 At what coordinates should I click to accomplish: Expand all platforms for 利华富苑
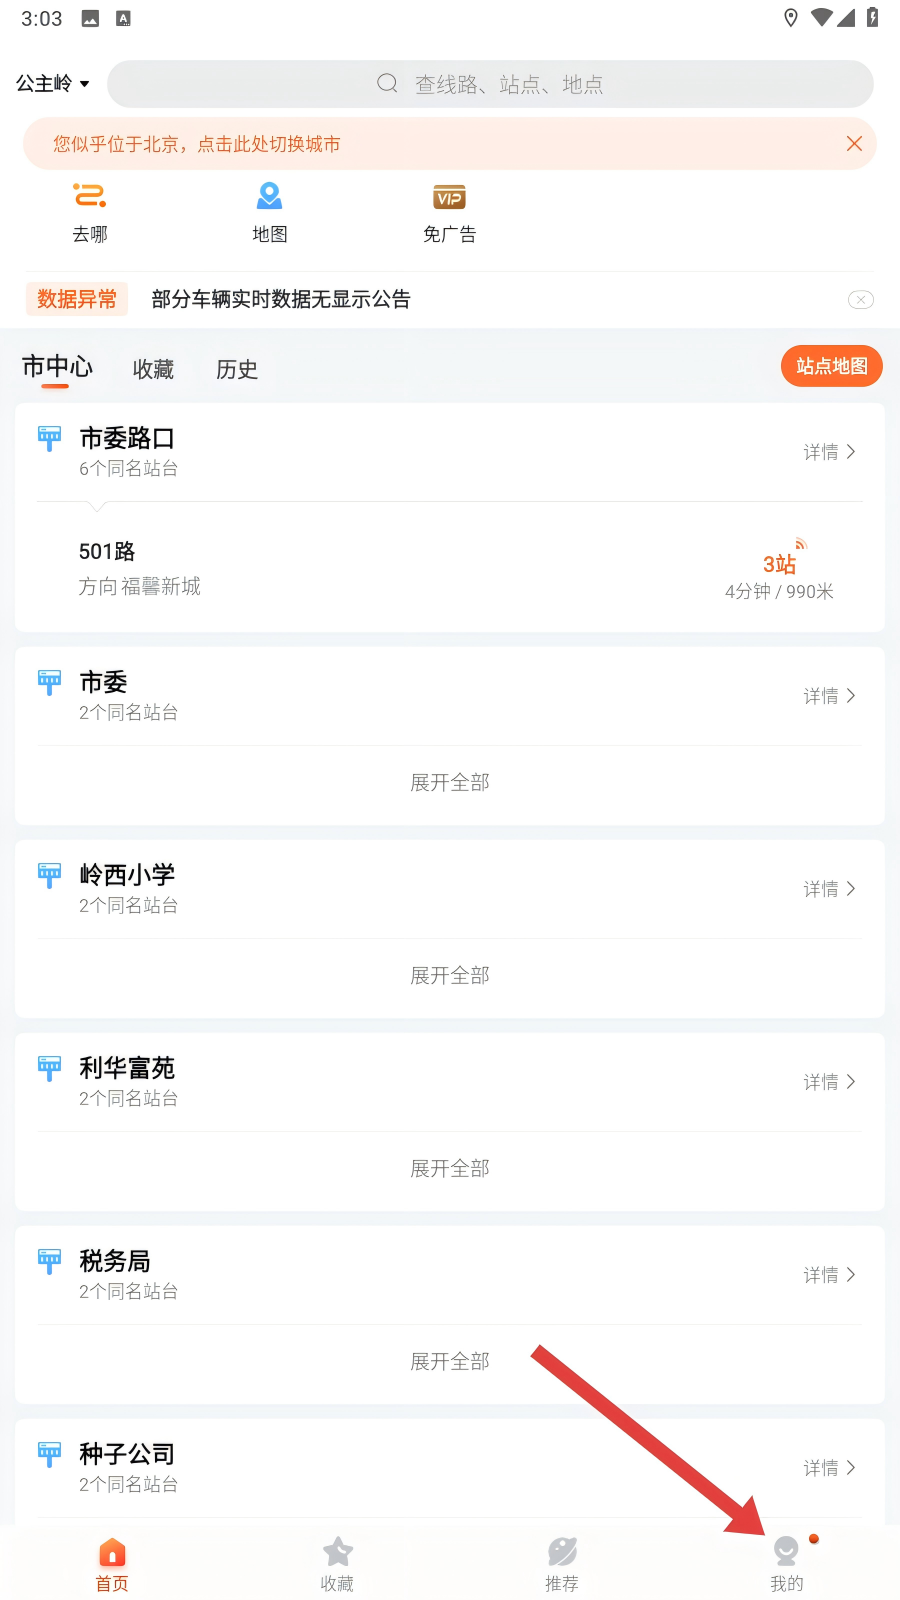pyautogui.click(x=450, y=1168)
